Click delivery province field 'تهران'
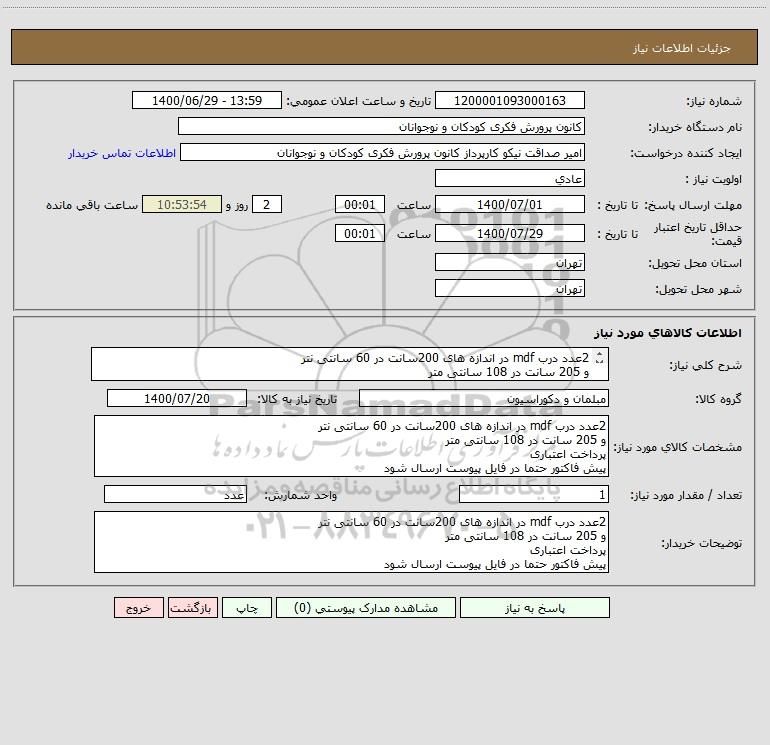Image resolution: width=770 pixels, height=745 pixels. pyautogui.click(x=510, y=262)
